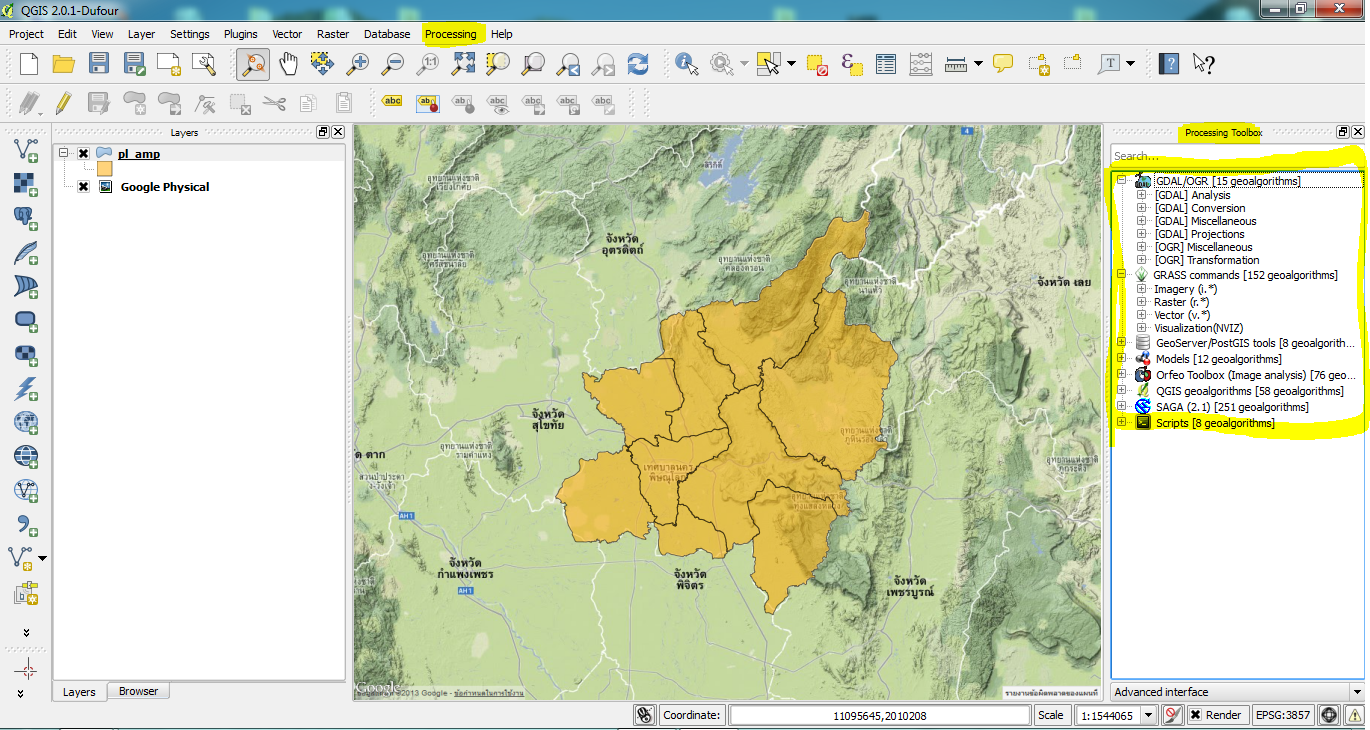Expand the SAGA (2.1) geoalgorithms group

1122,407
